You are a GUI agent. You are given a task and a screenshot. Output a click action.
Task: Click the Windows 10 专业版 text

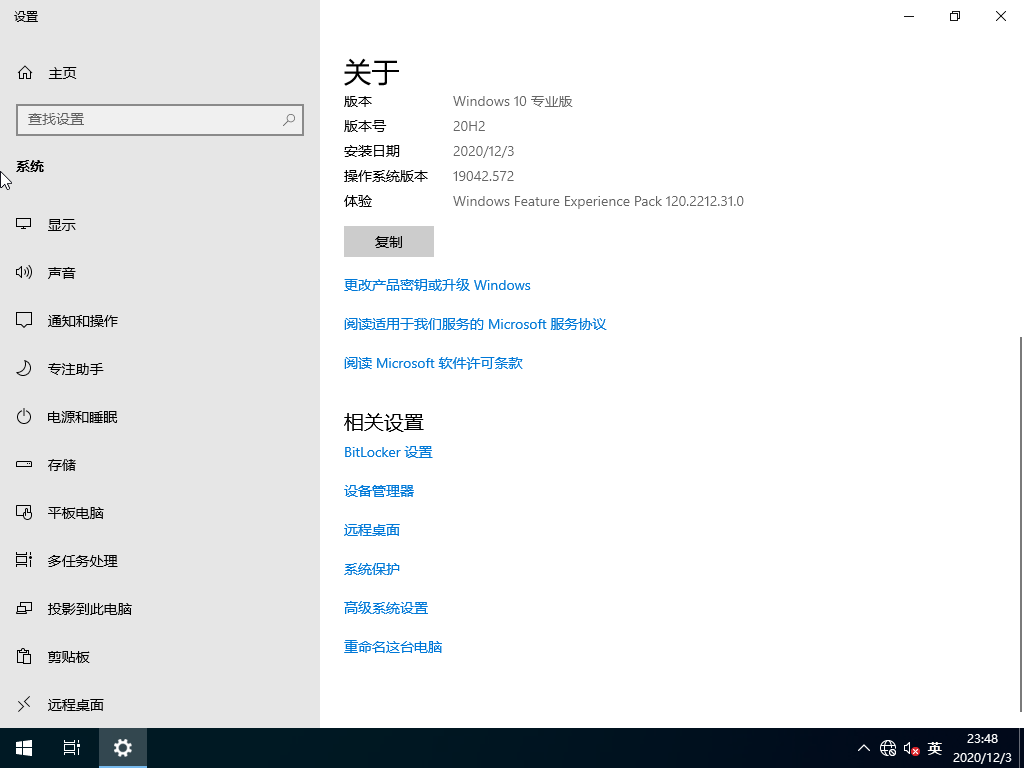513,101
